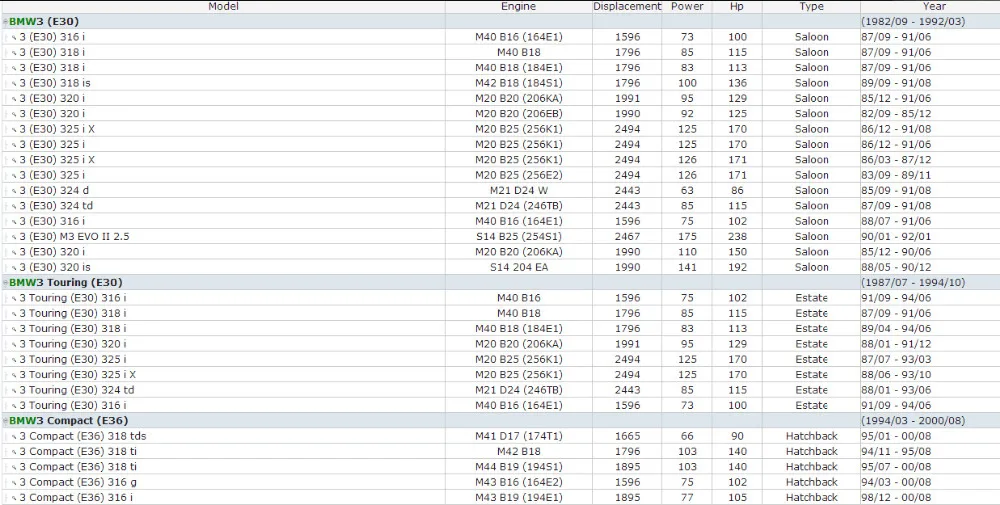The image size is (1000, 505).
Task: Click engine cell M43 B16 (164E2)
Action: 518,482
